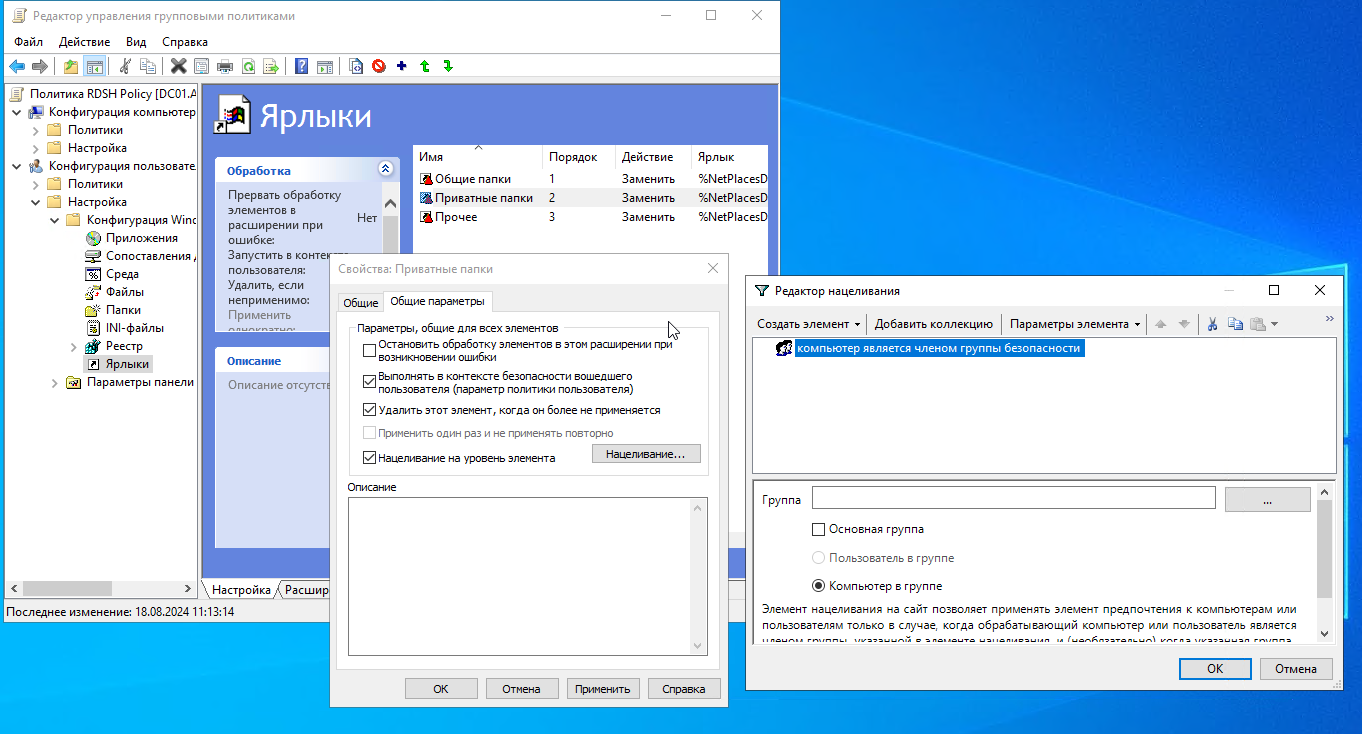This screenshot has height=734, width=1362.
Task: Click the Cut scissors icon in targeting editor
Action: click(x=1212, y=324)
